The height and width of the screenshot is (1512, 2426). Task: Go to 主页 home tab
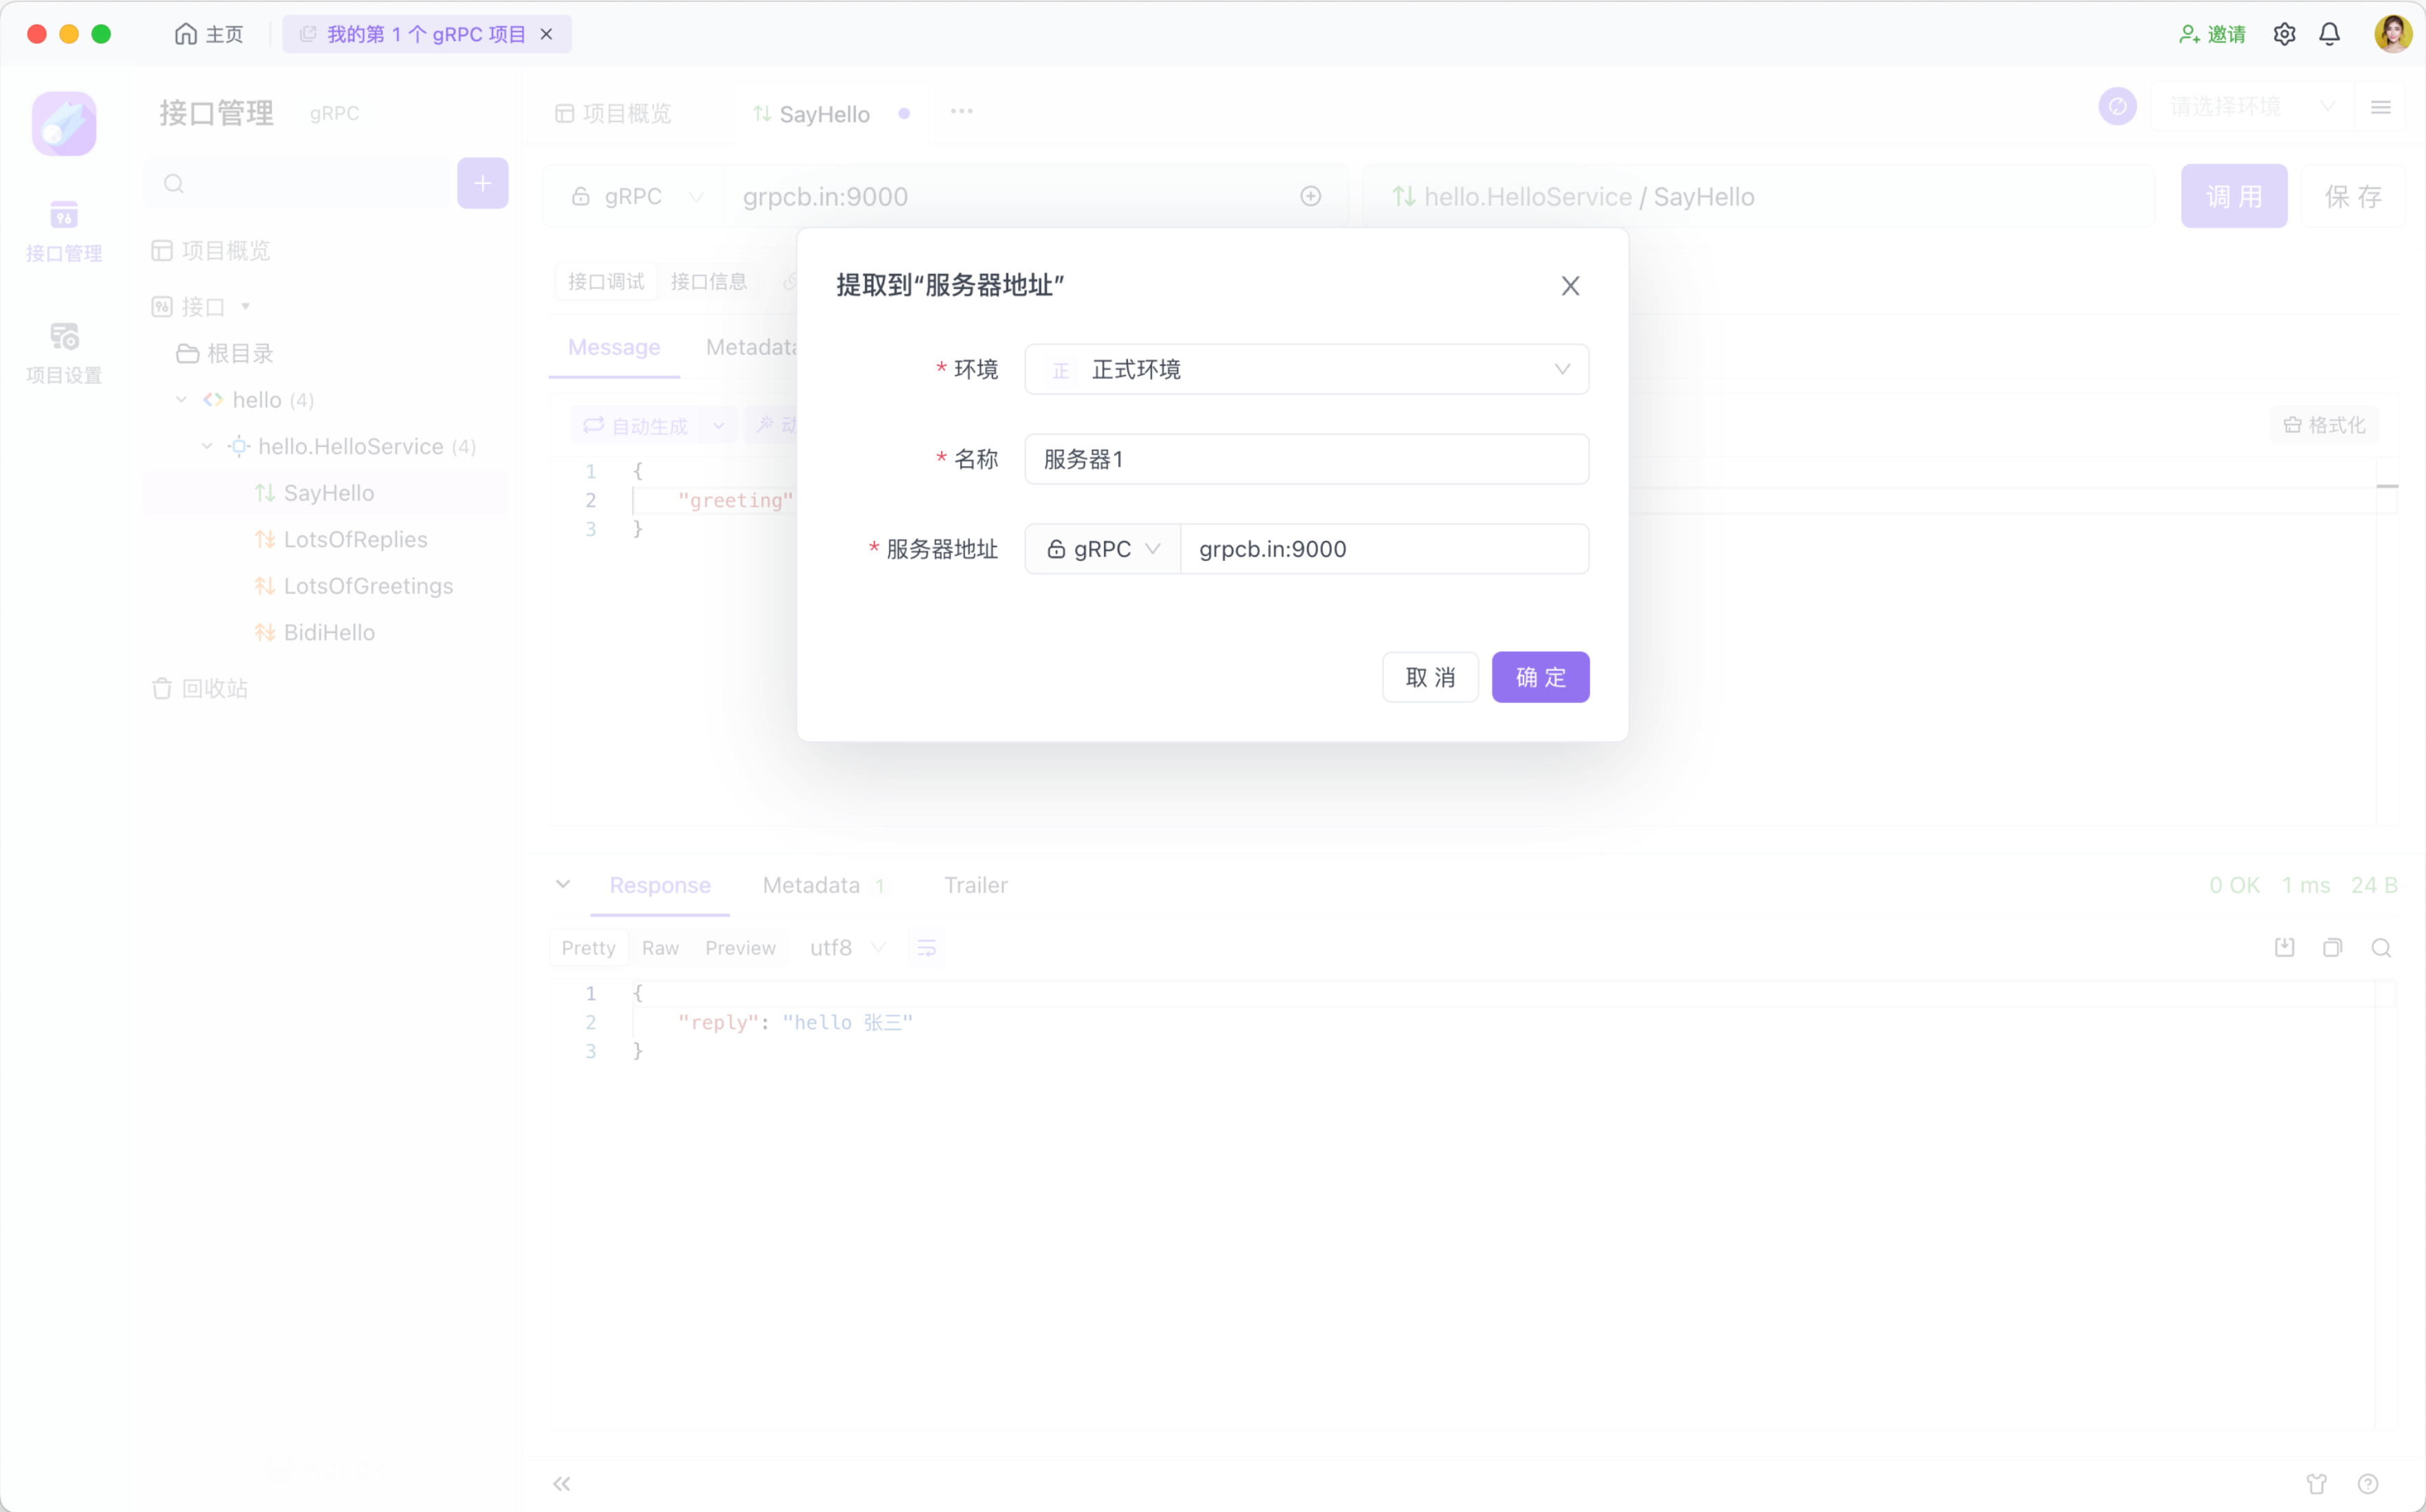coord(209,34)
